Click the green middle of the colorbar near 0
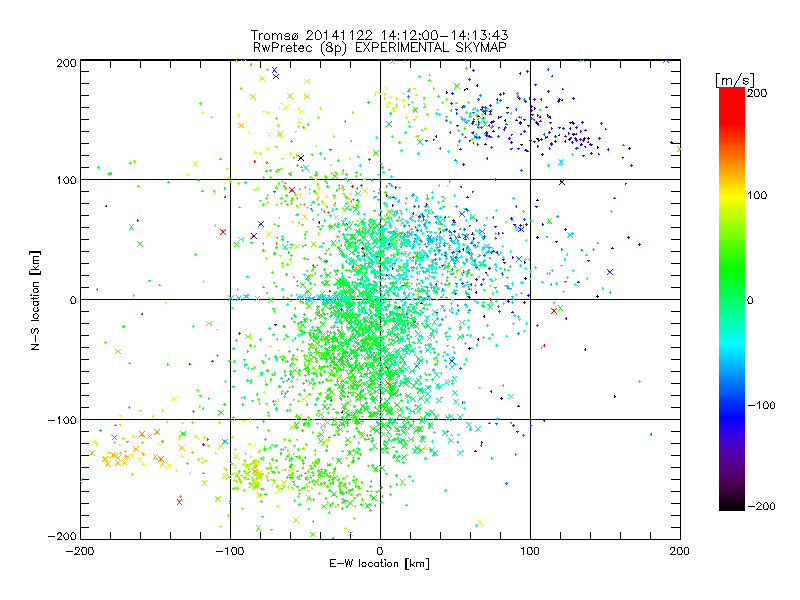Viewport: 800px width, 600px height. 732,299
